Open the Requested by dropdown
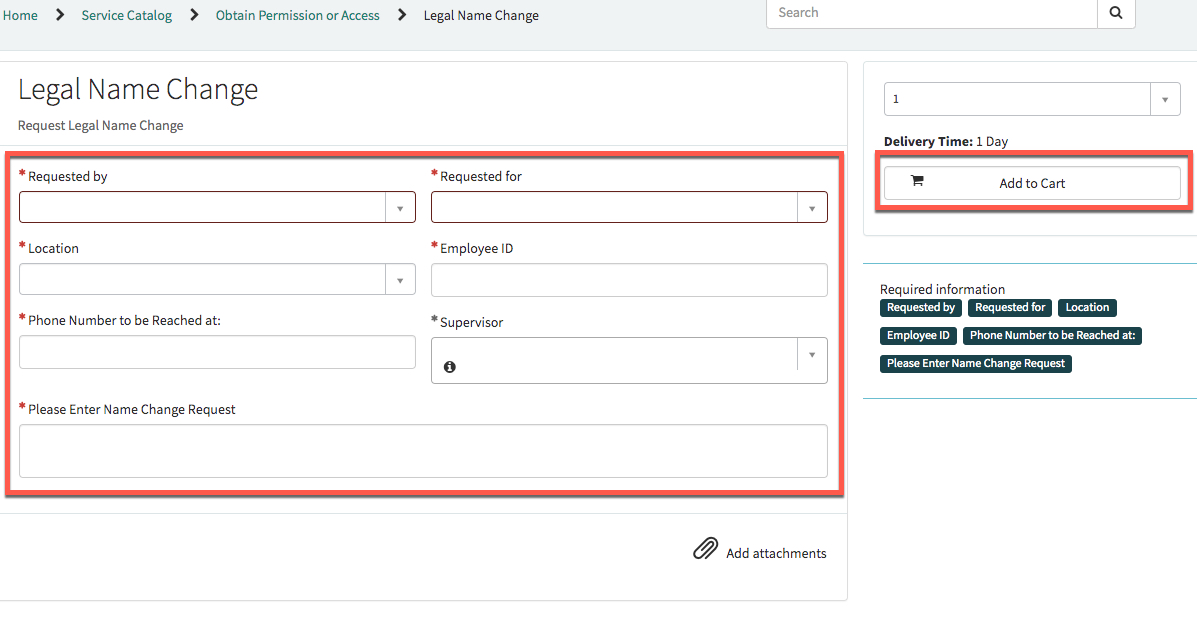The image size is (1197, 623). [400, 207]
